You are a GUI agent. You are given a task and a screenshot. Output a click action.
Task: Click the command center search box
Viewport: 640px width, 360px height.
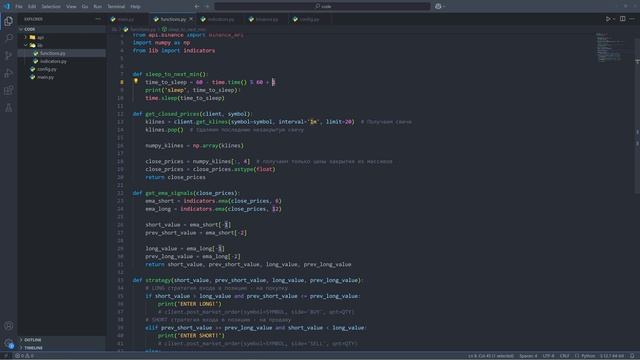[x=322, y=6]
